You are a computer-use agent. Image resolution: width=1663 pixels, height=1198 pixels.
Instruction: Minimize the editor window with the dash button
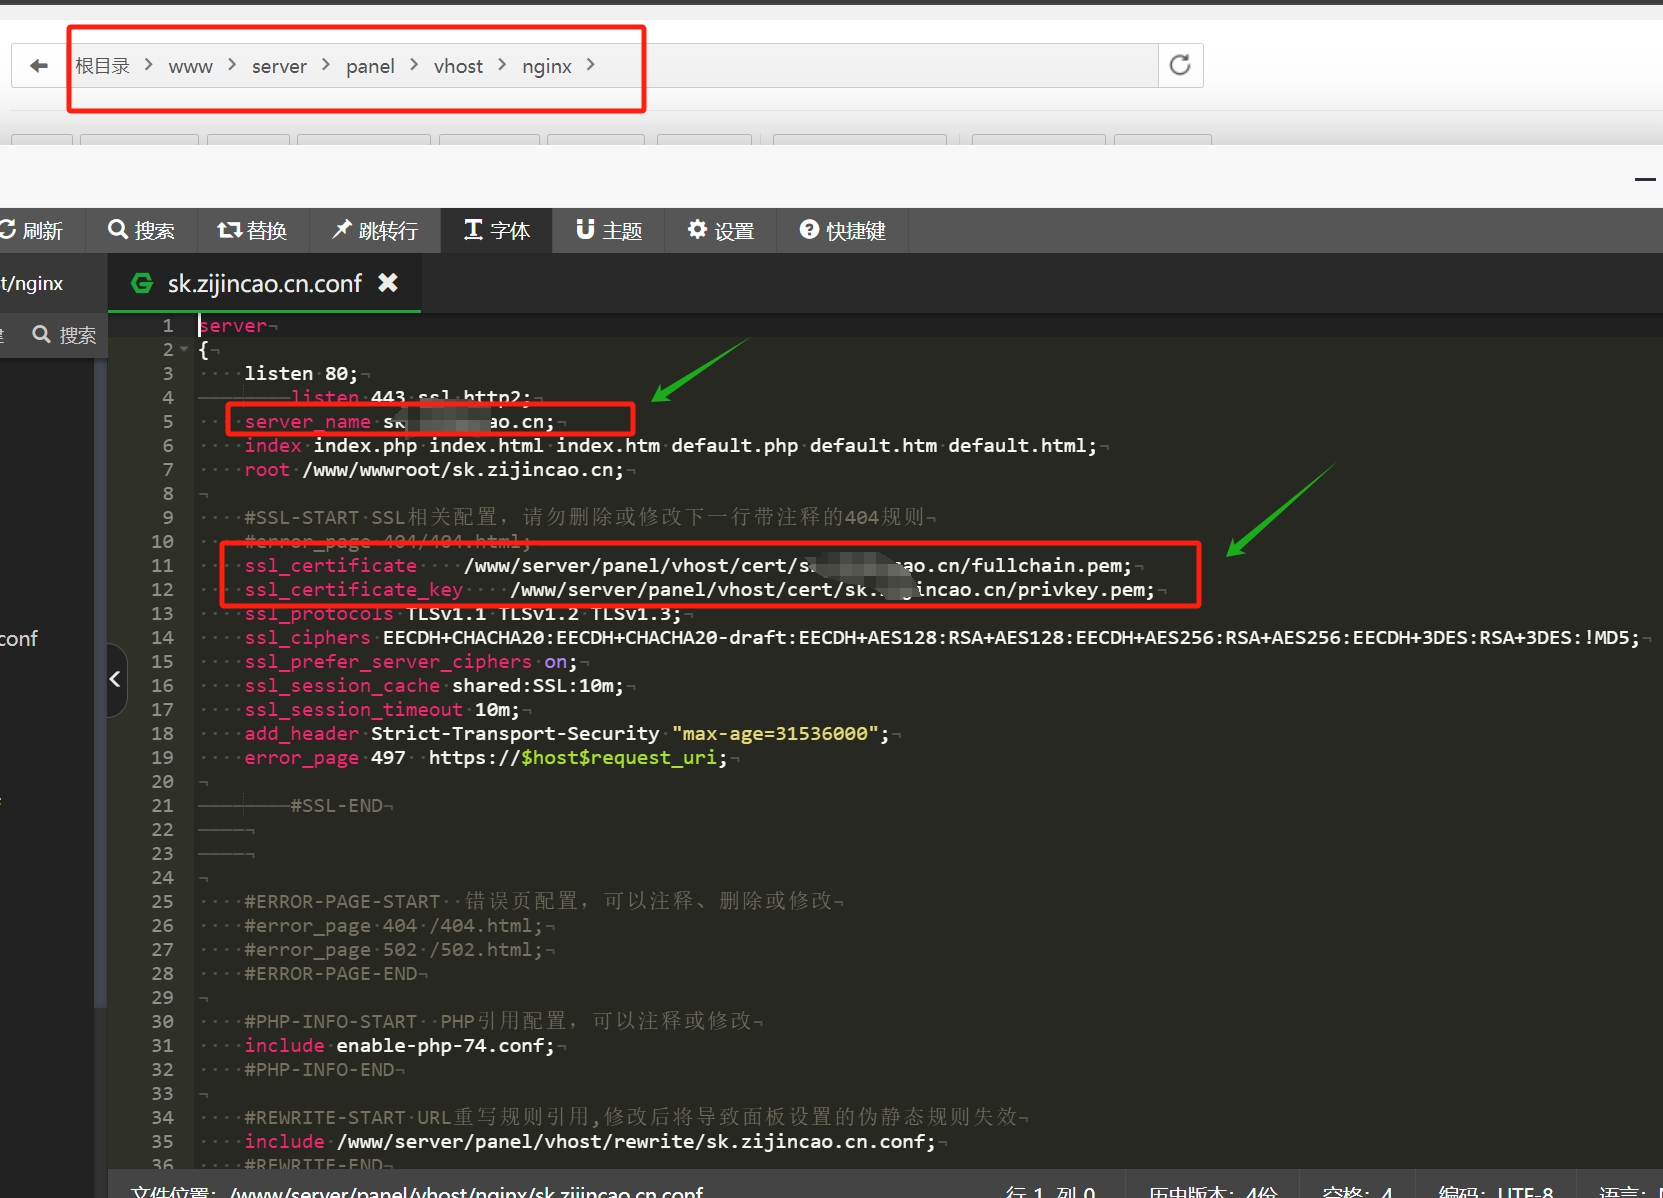(1645, 180)
